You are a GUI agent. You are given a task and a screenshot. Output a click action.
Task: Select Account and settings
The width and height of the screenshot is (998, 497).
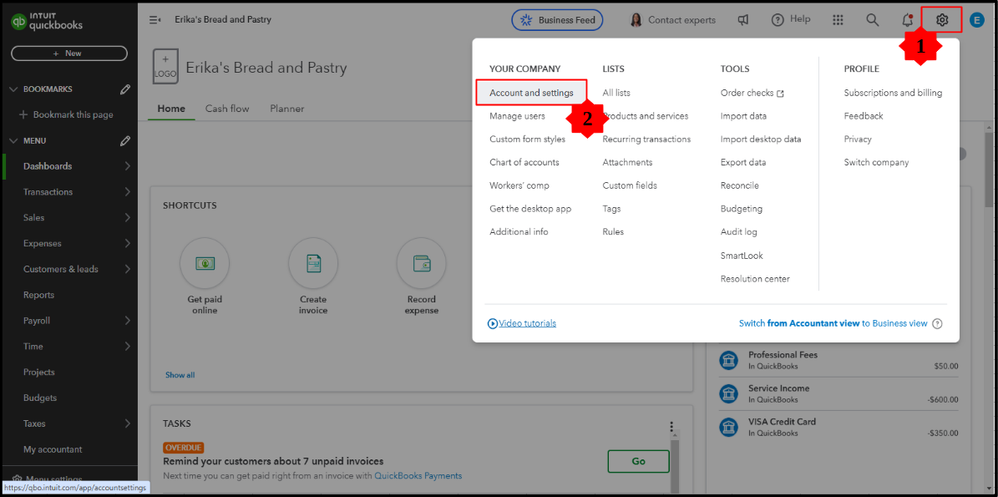(x=531, y=93)
